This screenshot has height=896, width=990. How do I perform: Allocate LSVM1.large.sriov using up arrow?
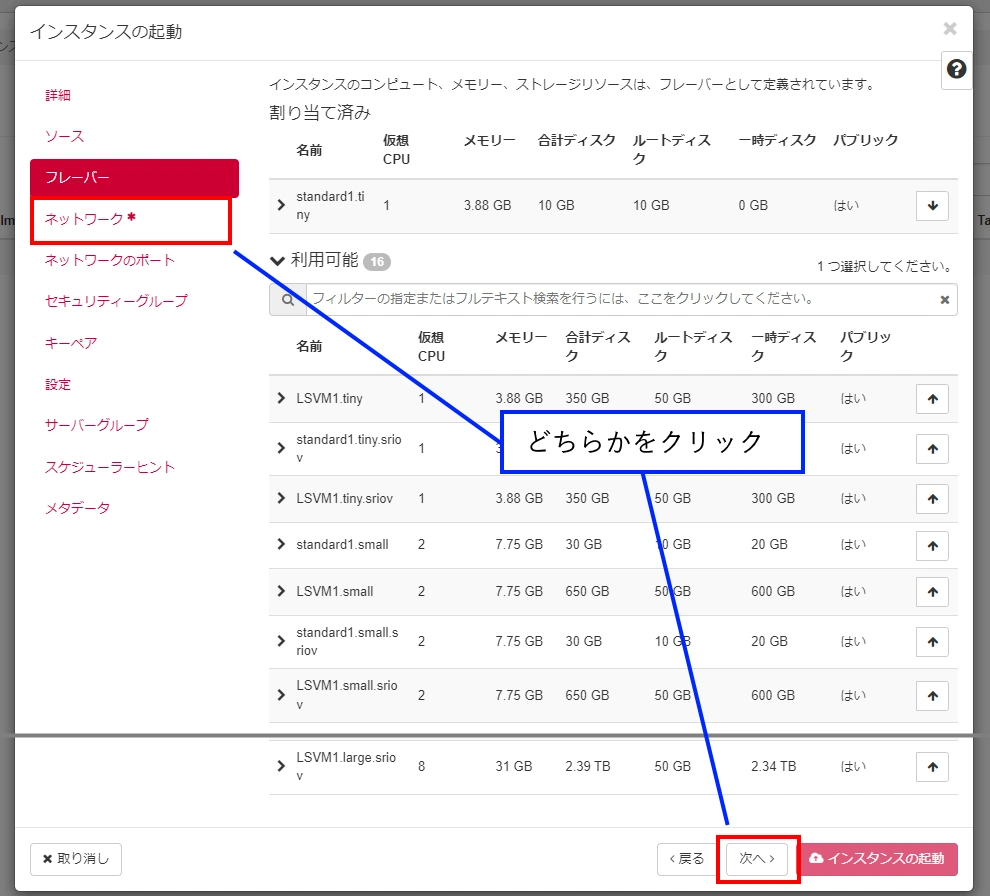click(932, 767)
